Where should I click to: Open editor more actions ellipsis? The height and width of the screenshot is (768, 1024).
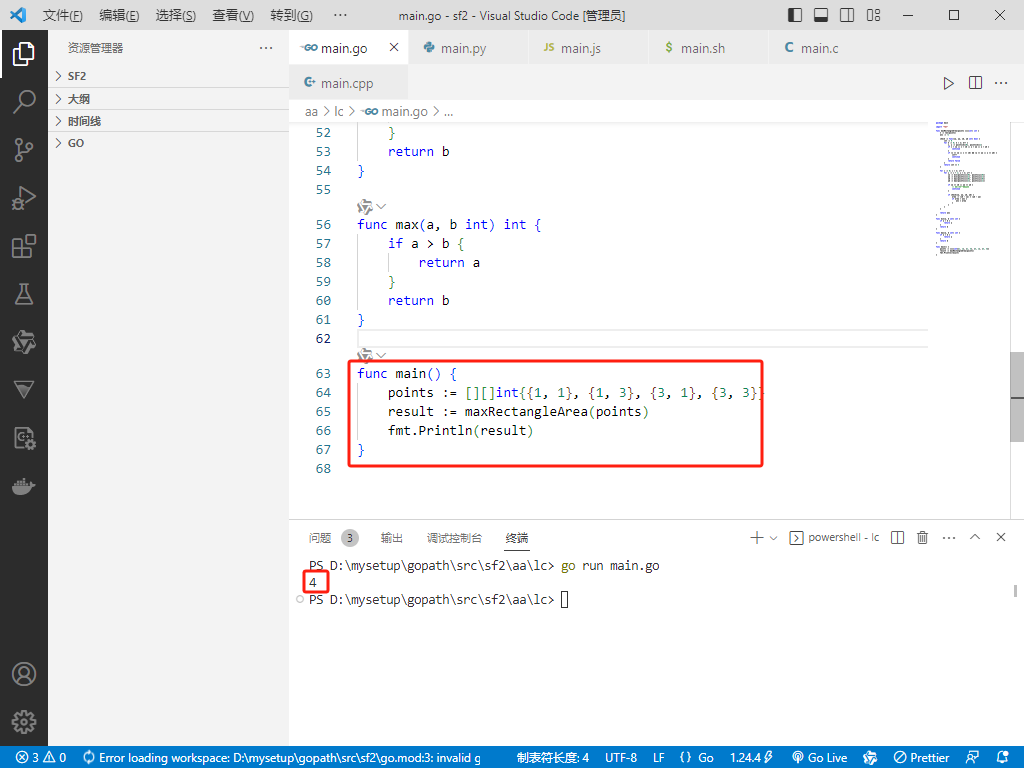[x=1001, y=83]
